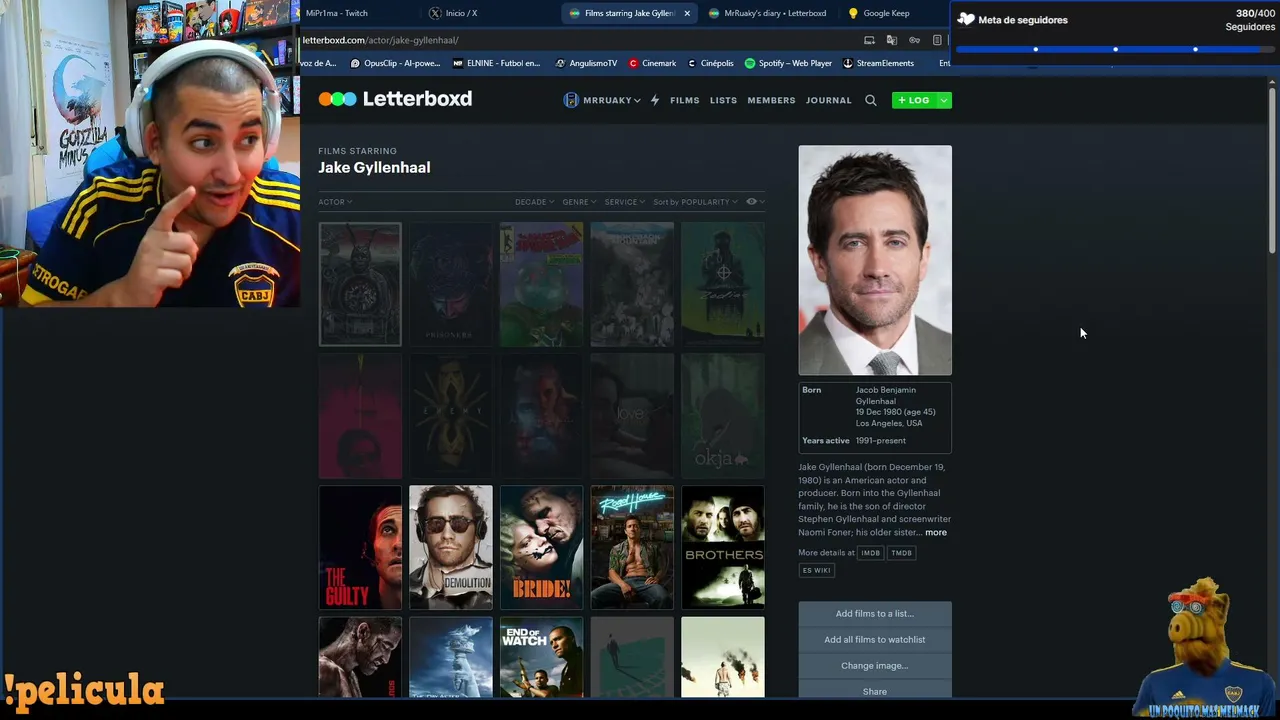Click the browser address bar URL
Image resolution: width=1280 pixels, height=720 pixels.
coord(381,40)
